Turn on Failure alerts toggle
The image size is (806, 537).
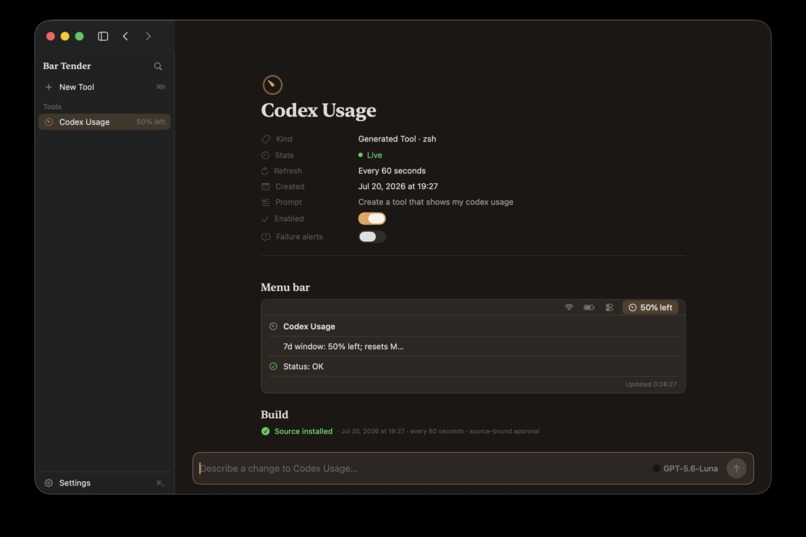pyautogui.click(x=372, y=236)
